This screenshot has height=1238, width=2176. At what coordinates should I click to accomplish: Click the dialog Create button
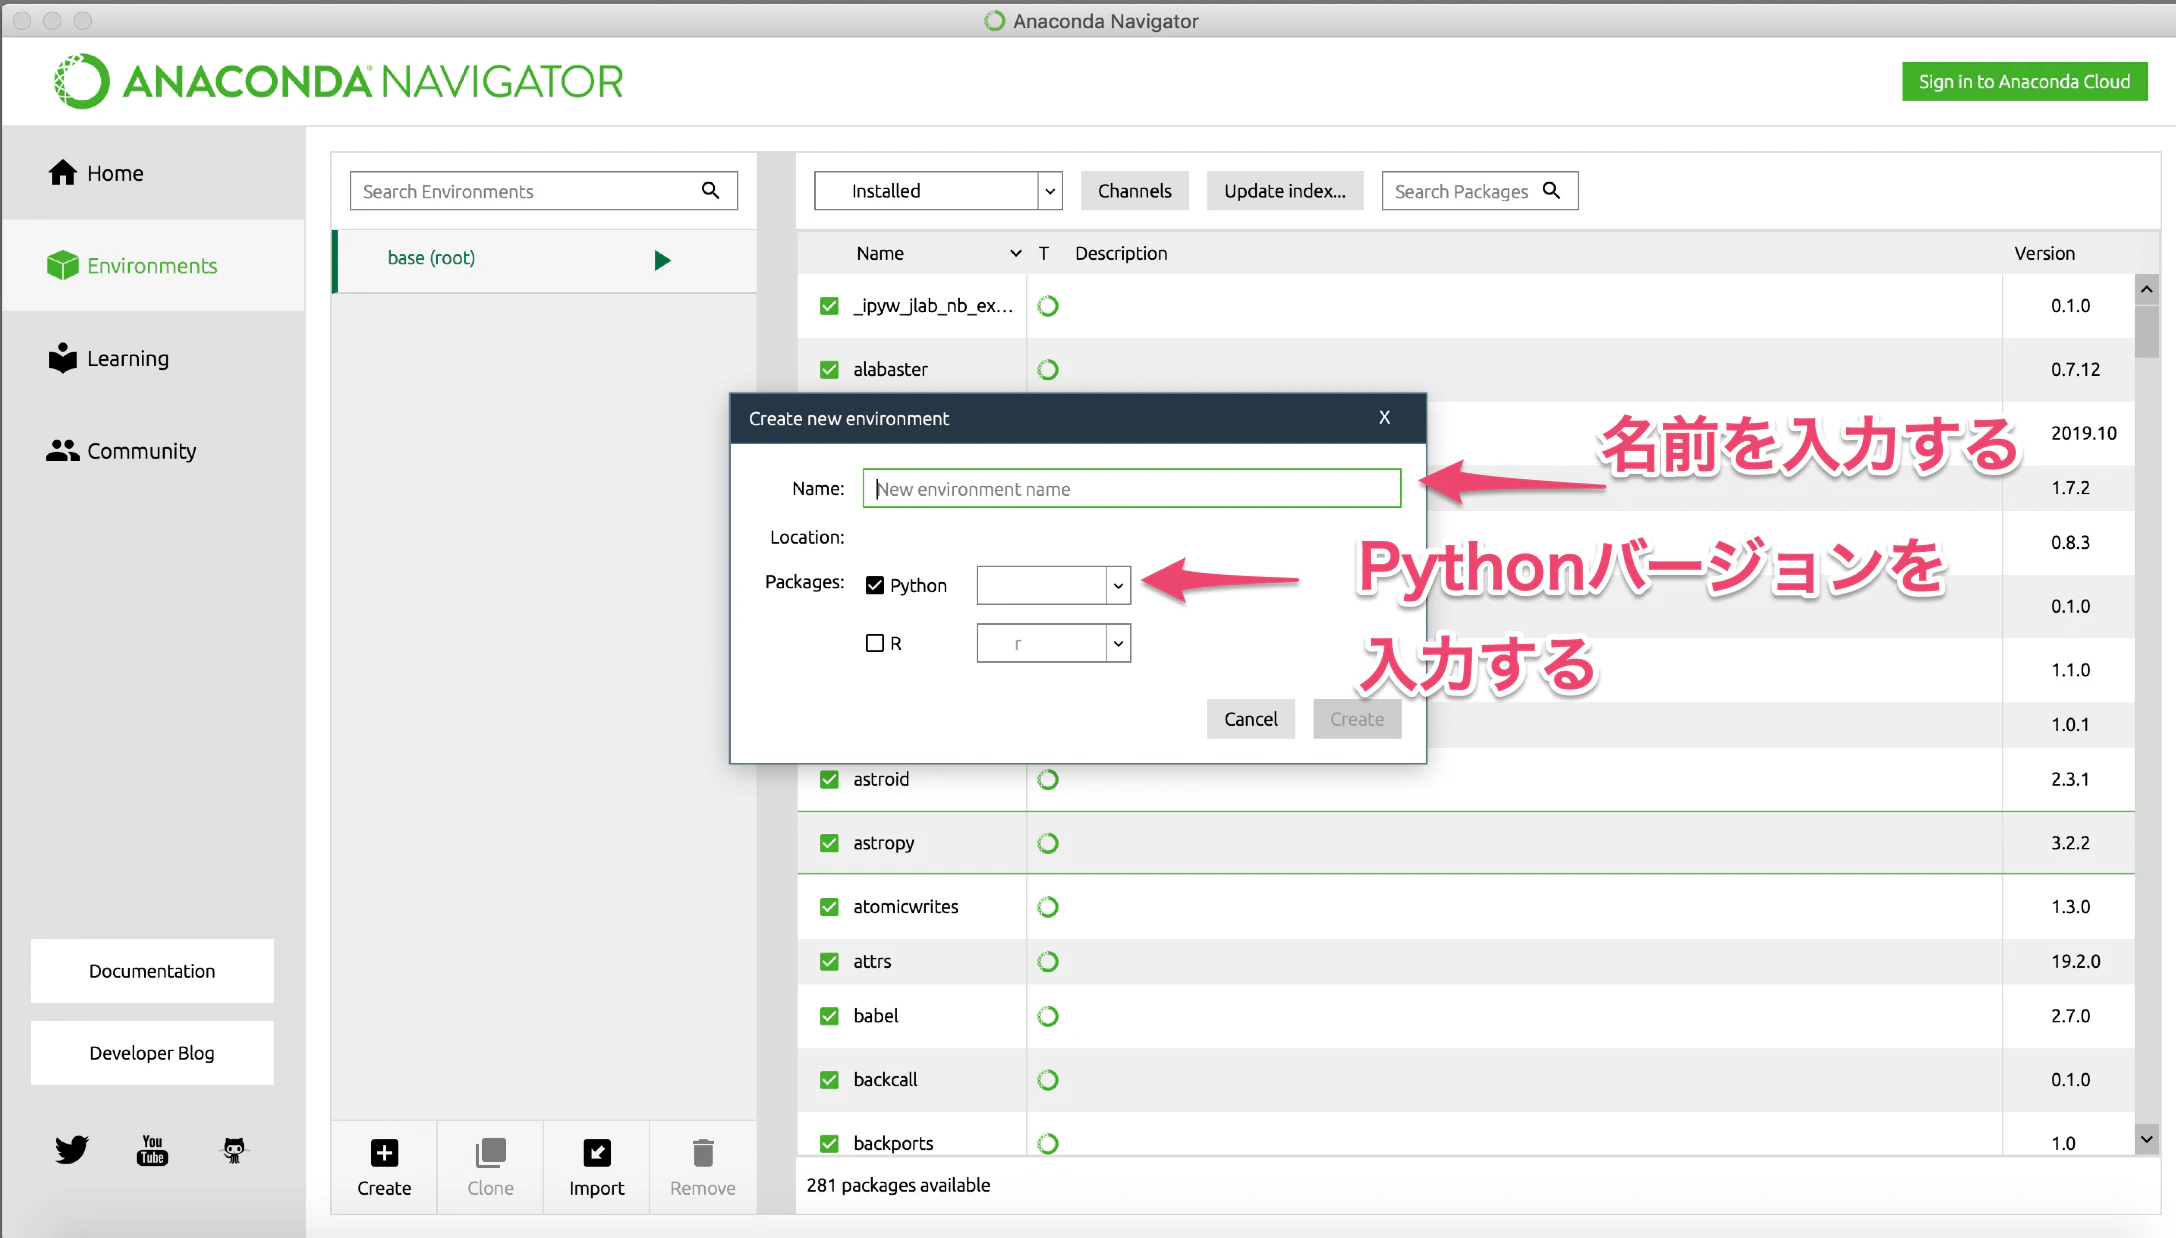click(x=1357, y=719)
